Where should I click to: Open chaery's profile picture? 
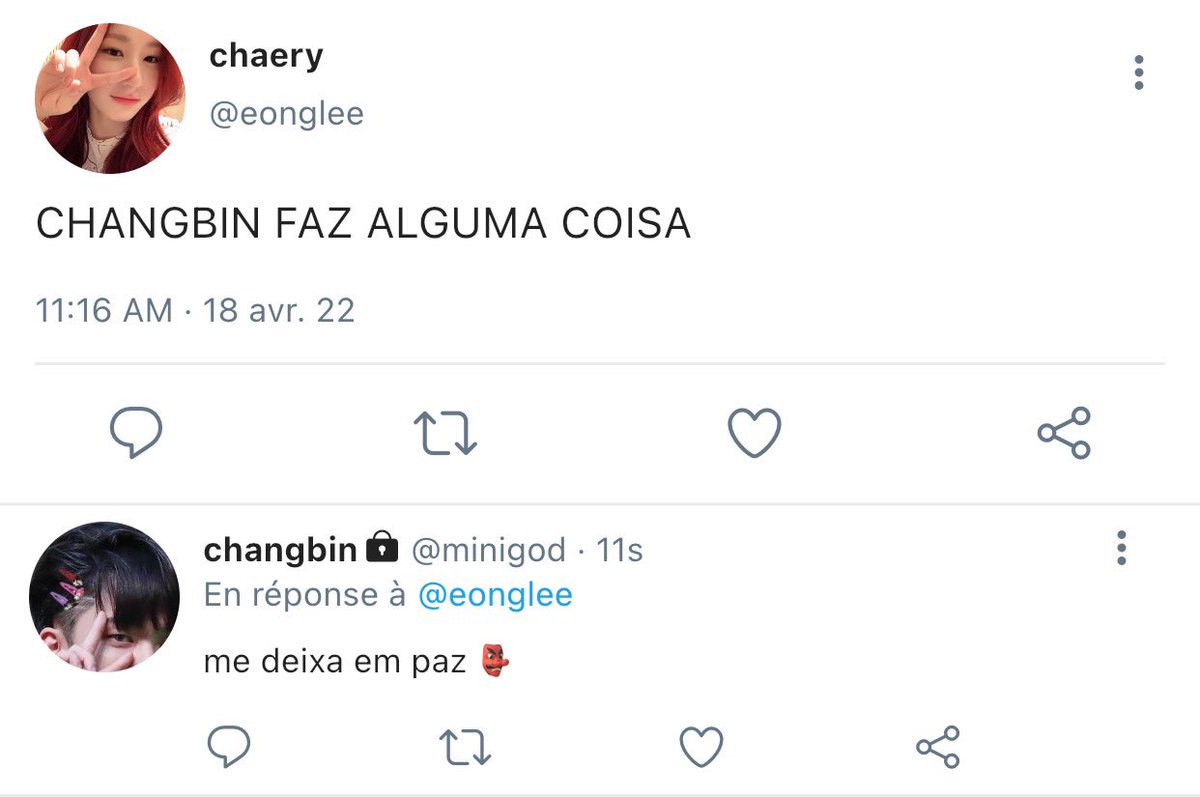tap(110, 99)
